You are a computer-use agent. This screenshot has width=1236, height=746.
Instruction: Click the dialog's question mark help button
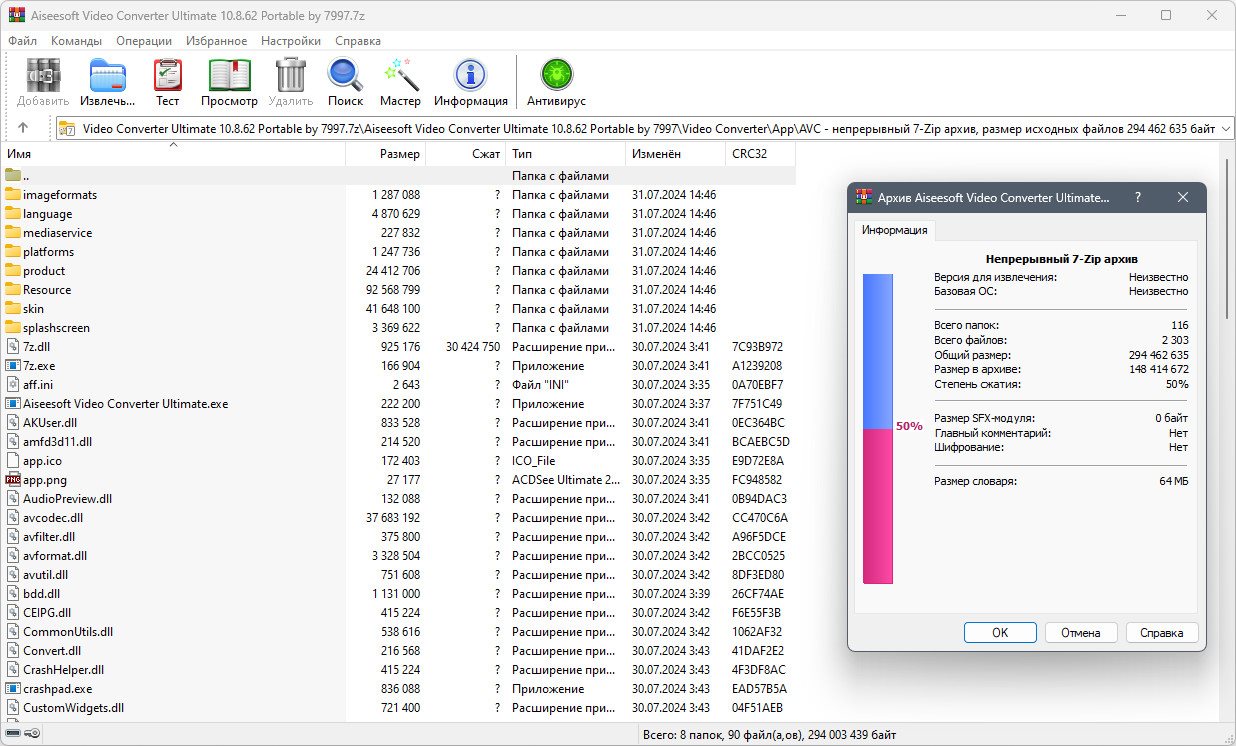pos(1137,198)
